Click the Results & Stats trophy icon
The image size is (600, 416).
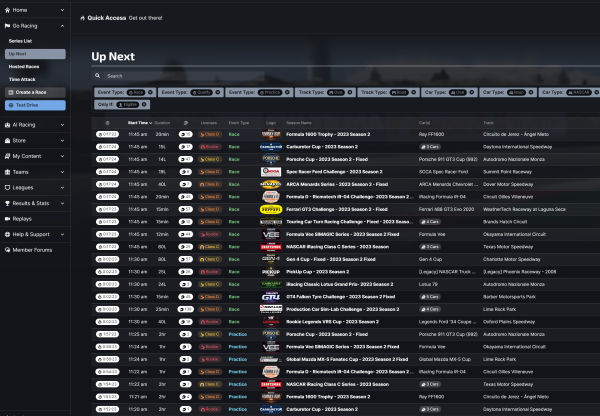click(x=7, y=203)
